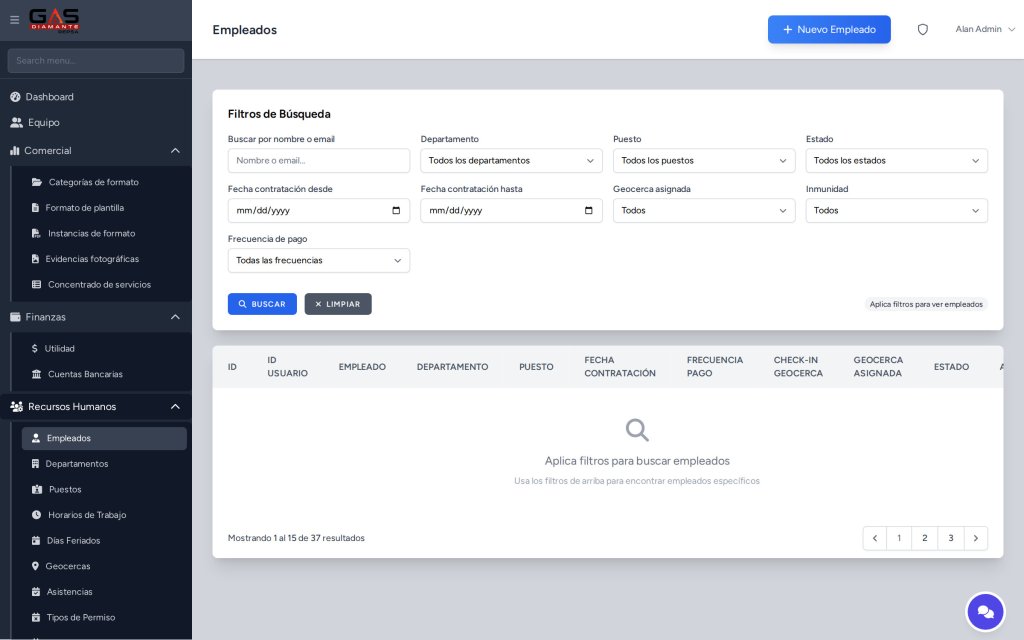Open the Puesto dropdown
The width and height of the screenshot is (1024, 640).
[x=704, y=161]
